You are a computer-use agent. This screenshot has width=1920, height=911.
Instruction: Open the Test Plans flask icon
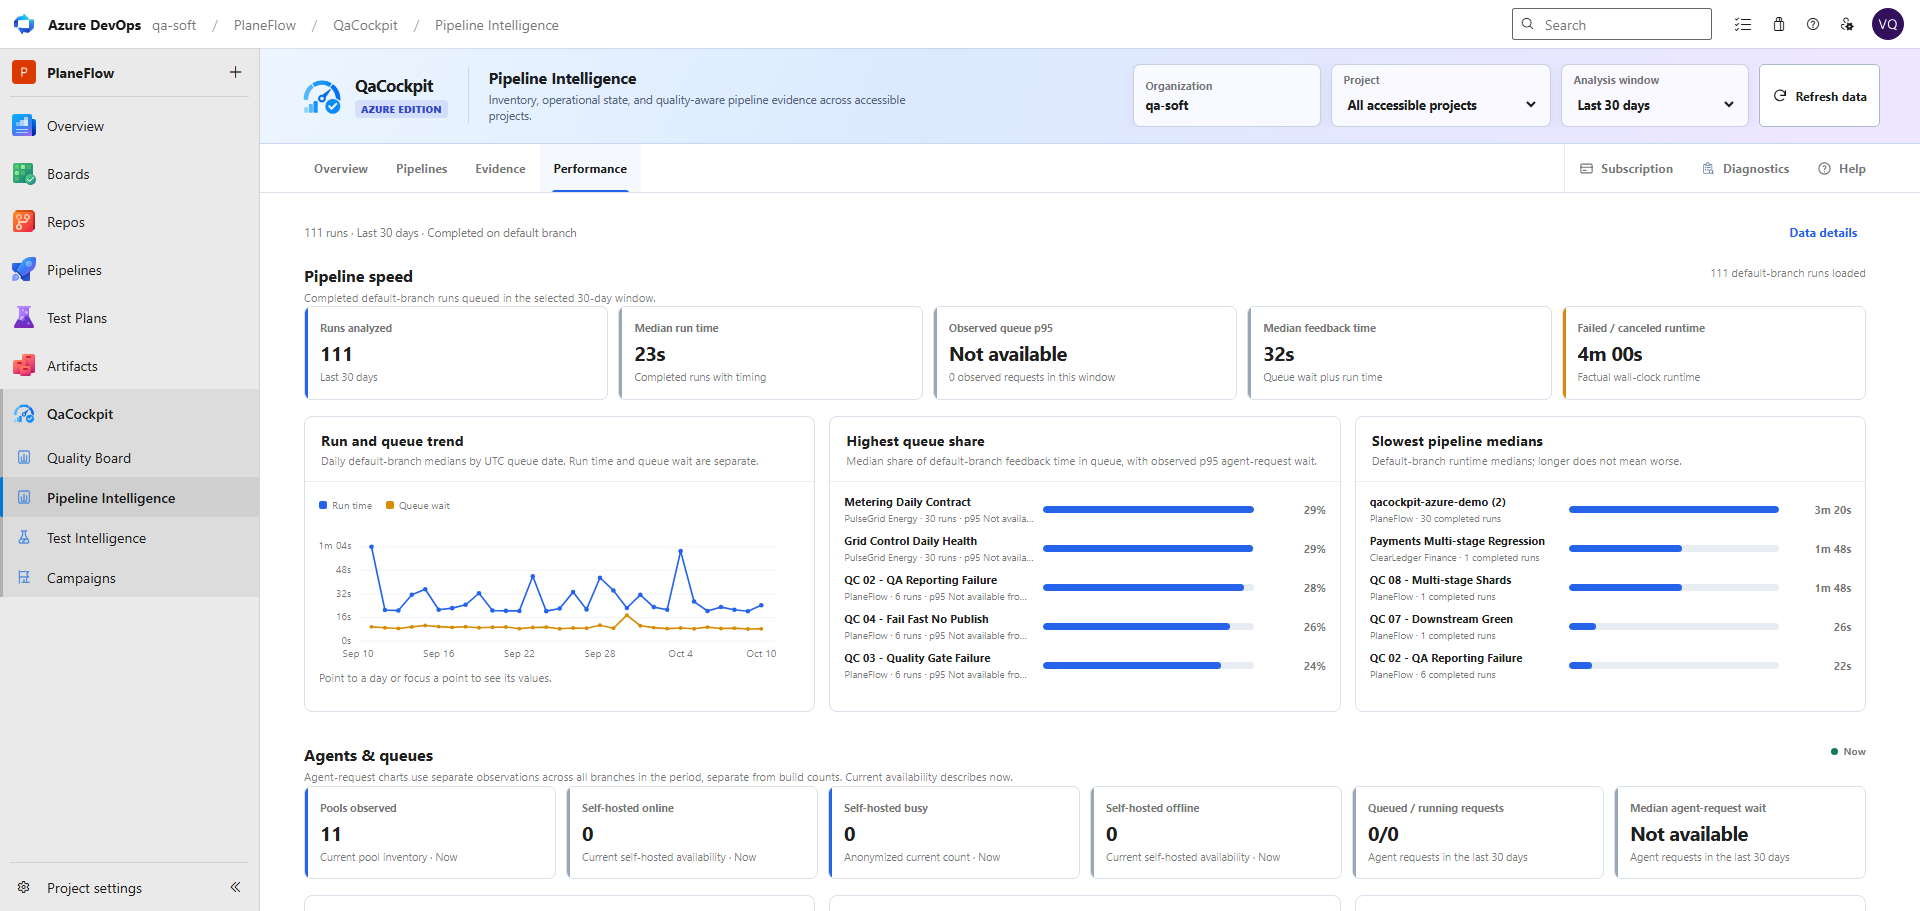(24, 318)
